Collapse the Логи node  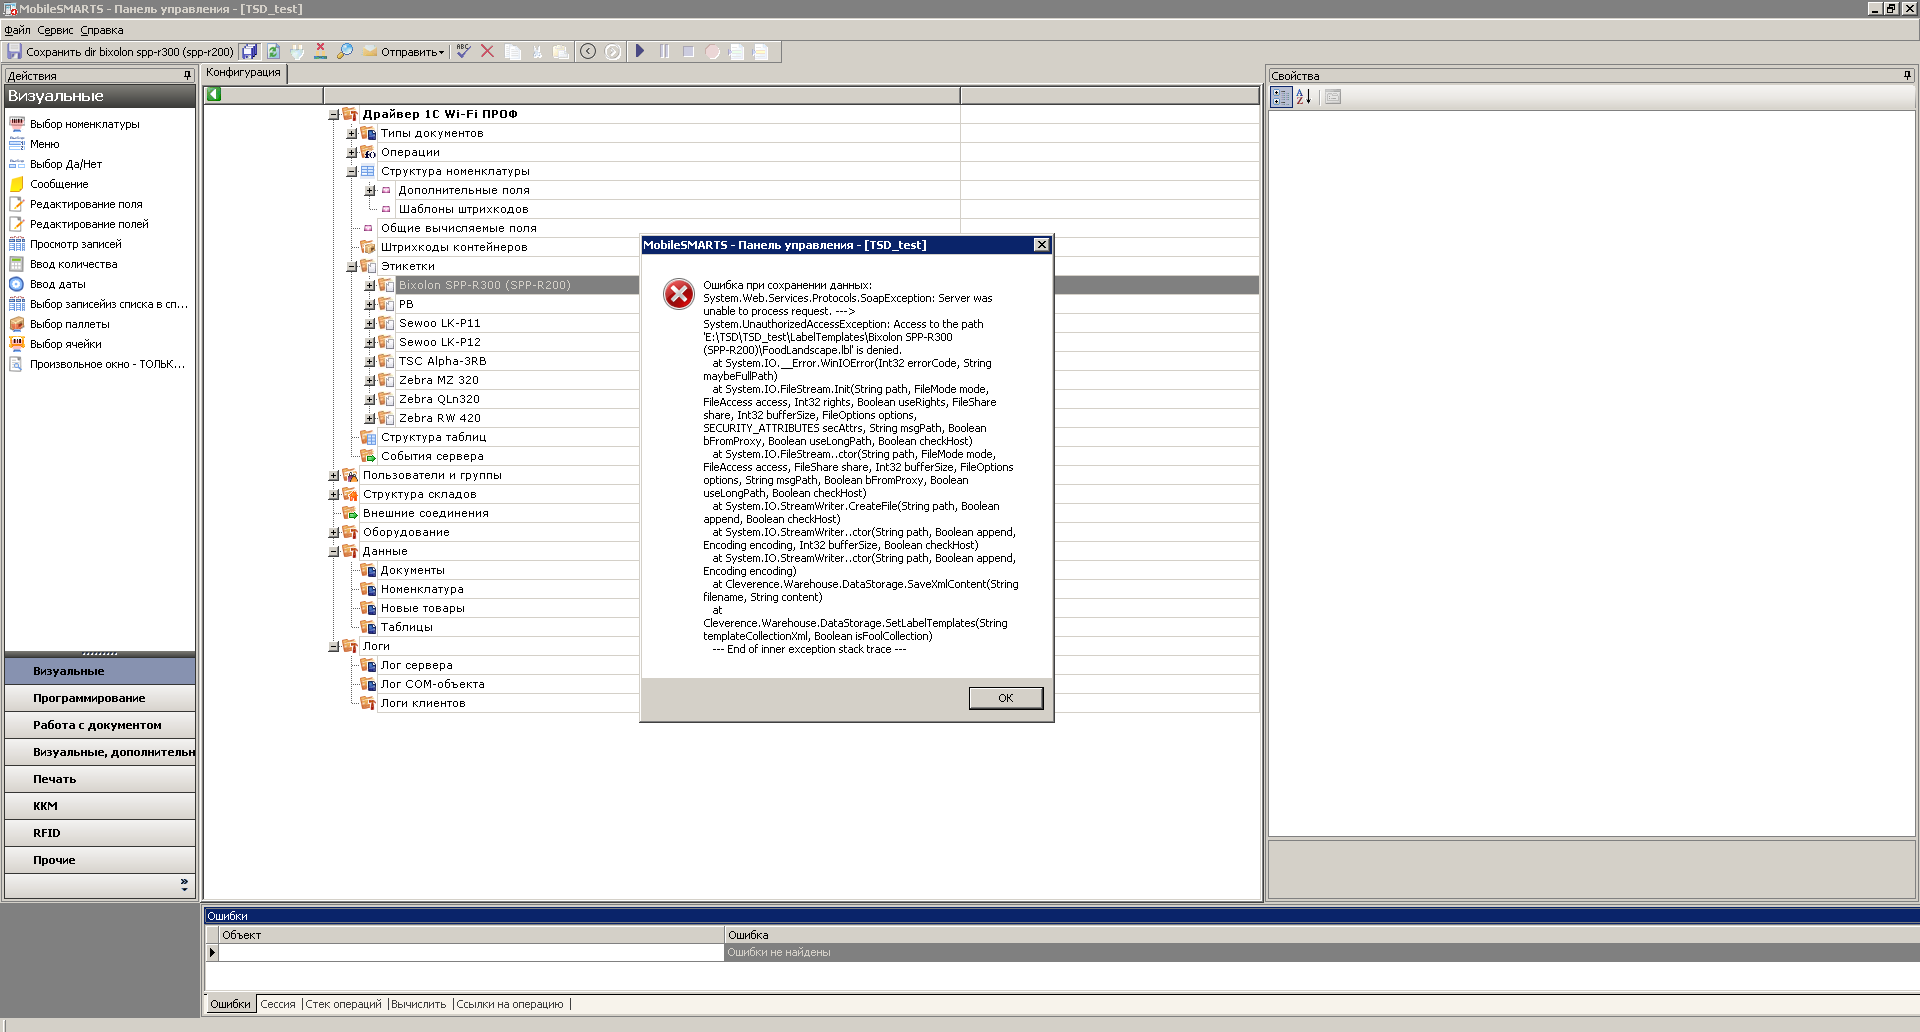click(333, 646)
